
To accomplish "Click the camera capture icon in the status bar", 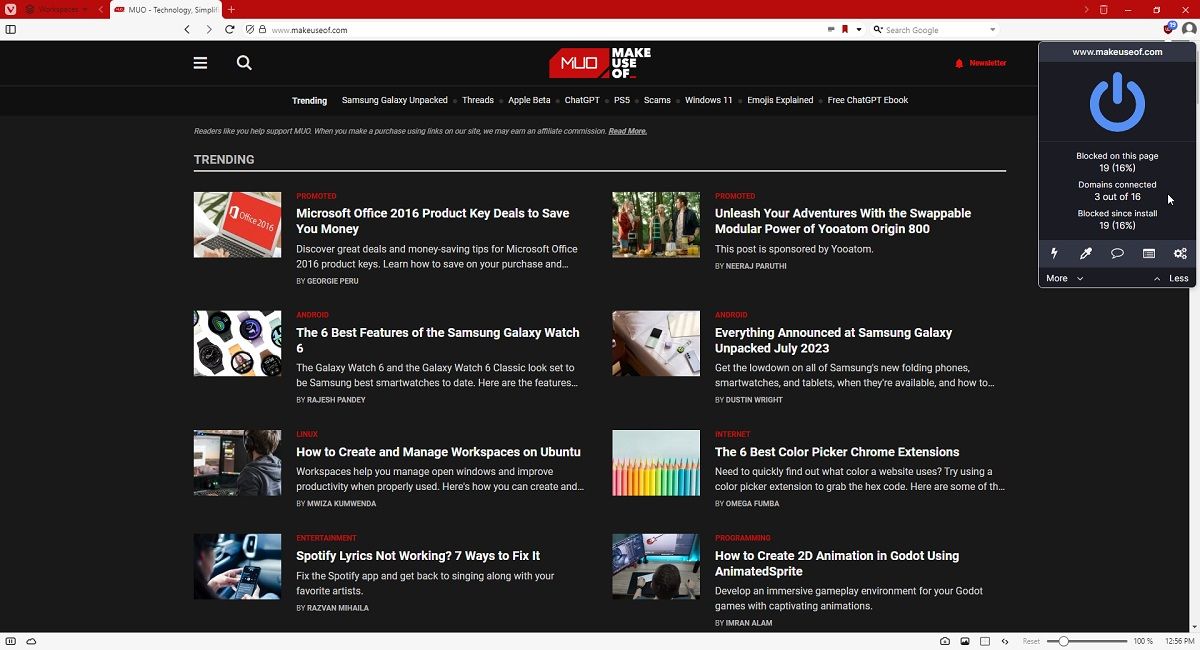I will [x=944, y=641].
